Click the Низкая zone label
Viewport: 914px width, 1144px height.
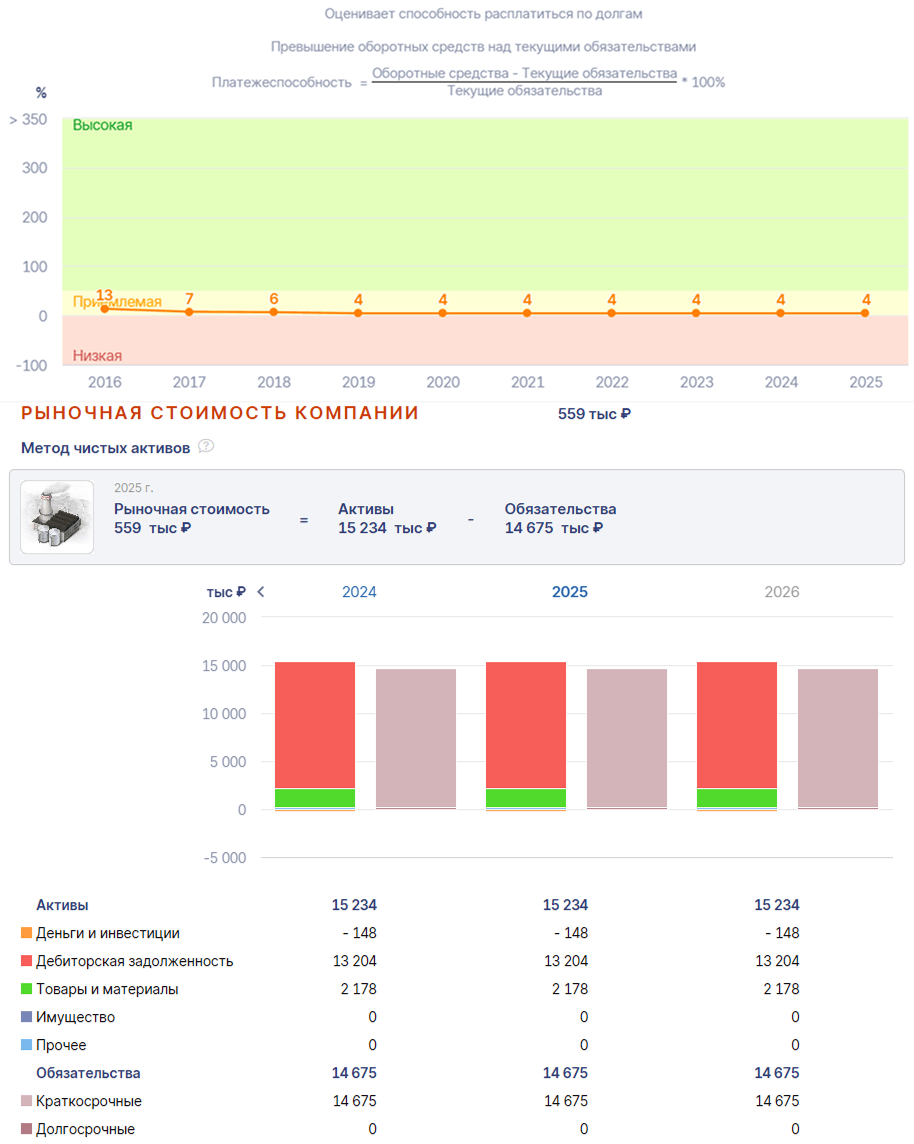(x=97, y=356)
